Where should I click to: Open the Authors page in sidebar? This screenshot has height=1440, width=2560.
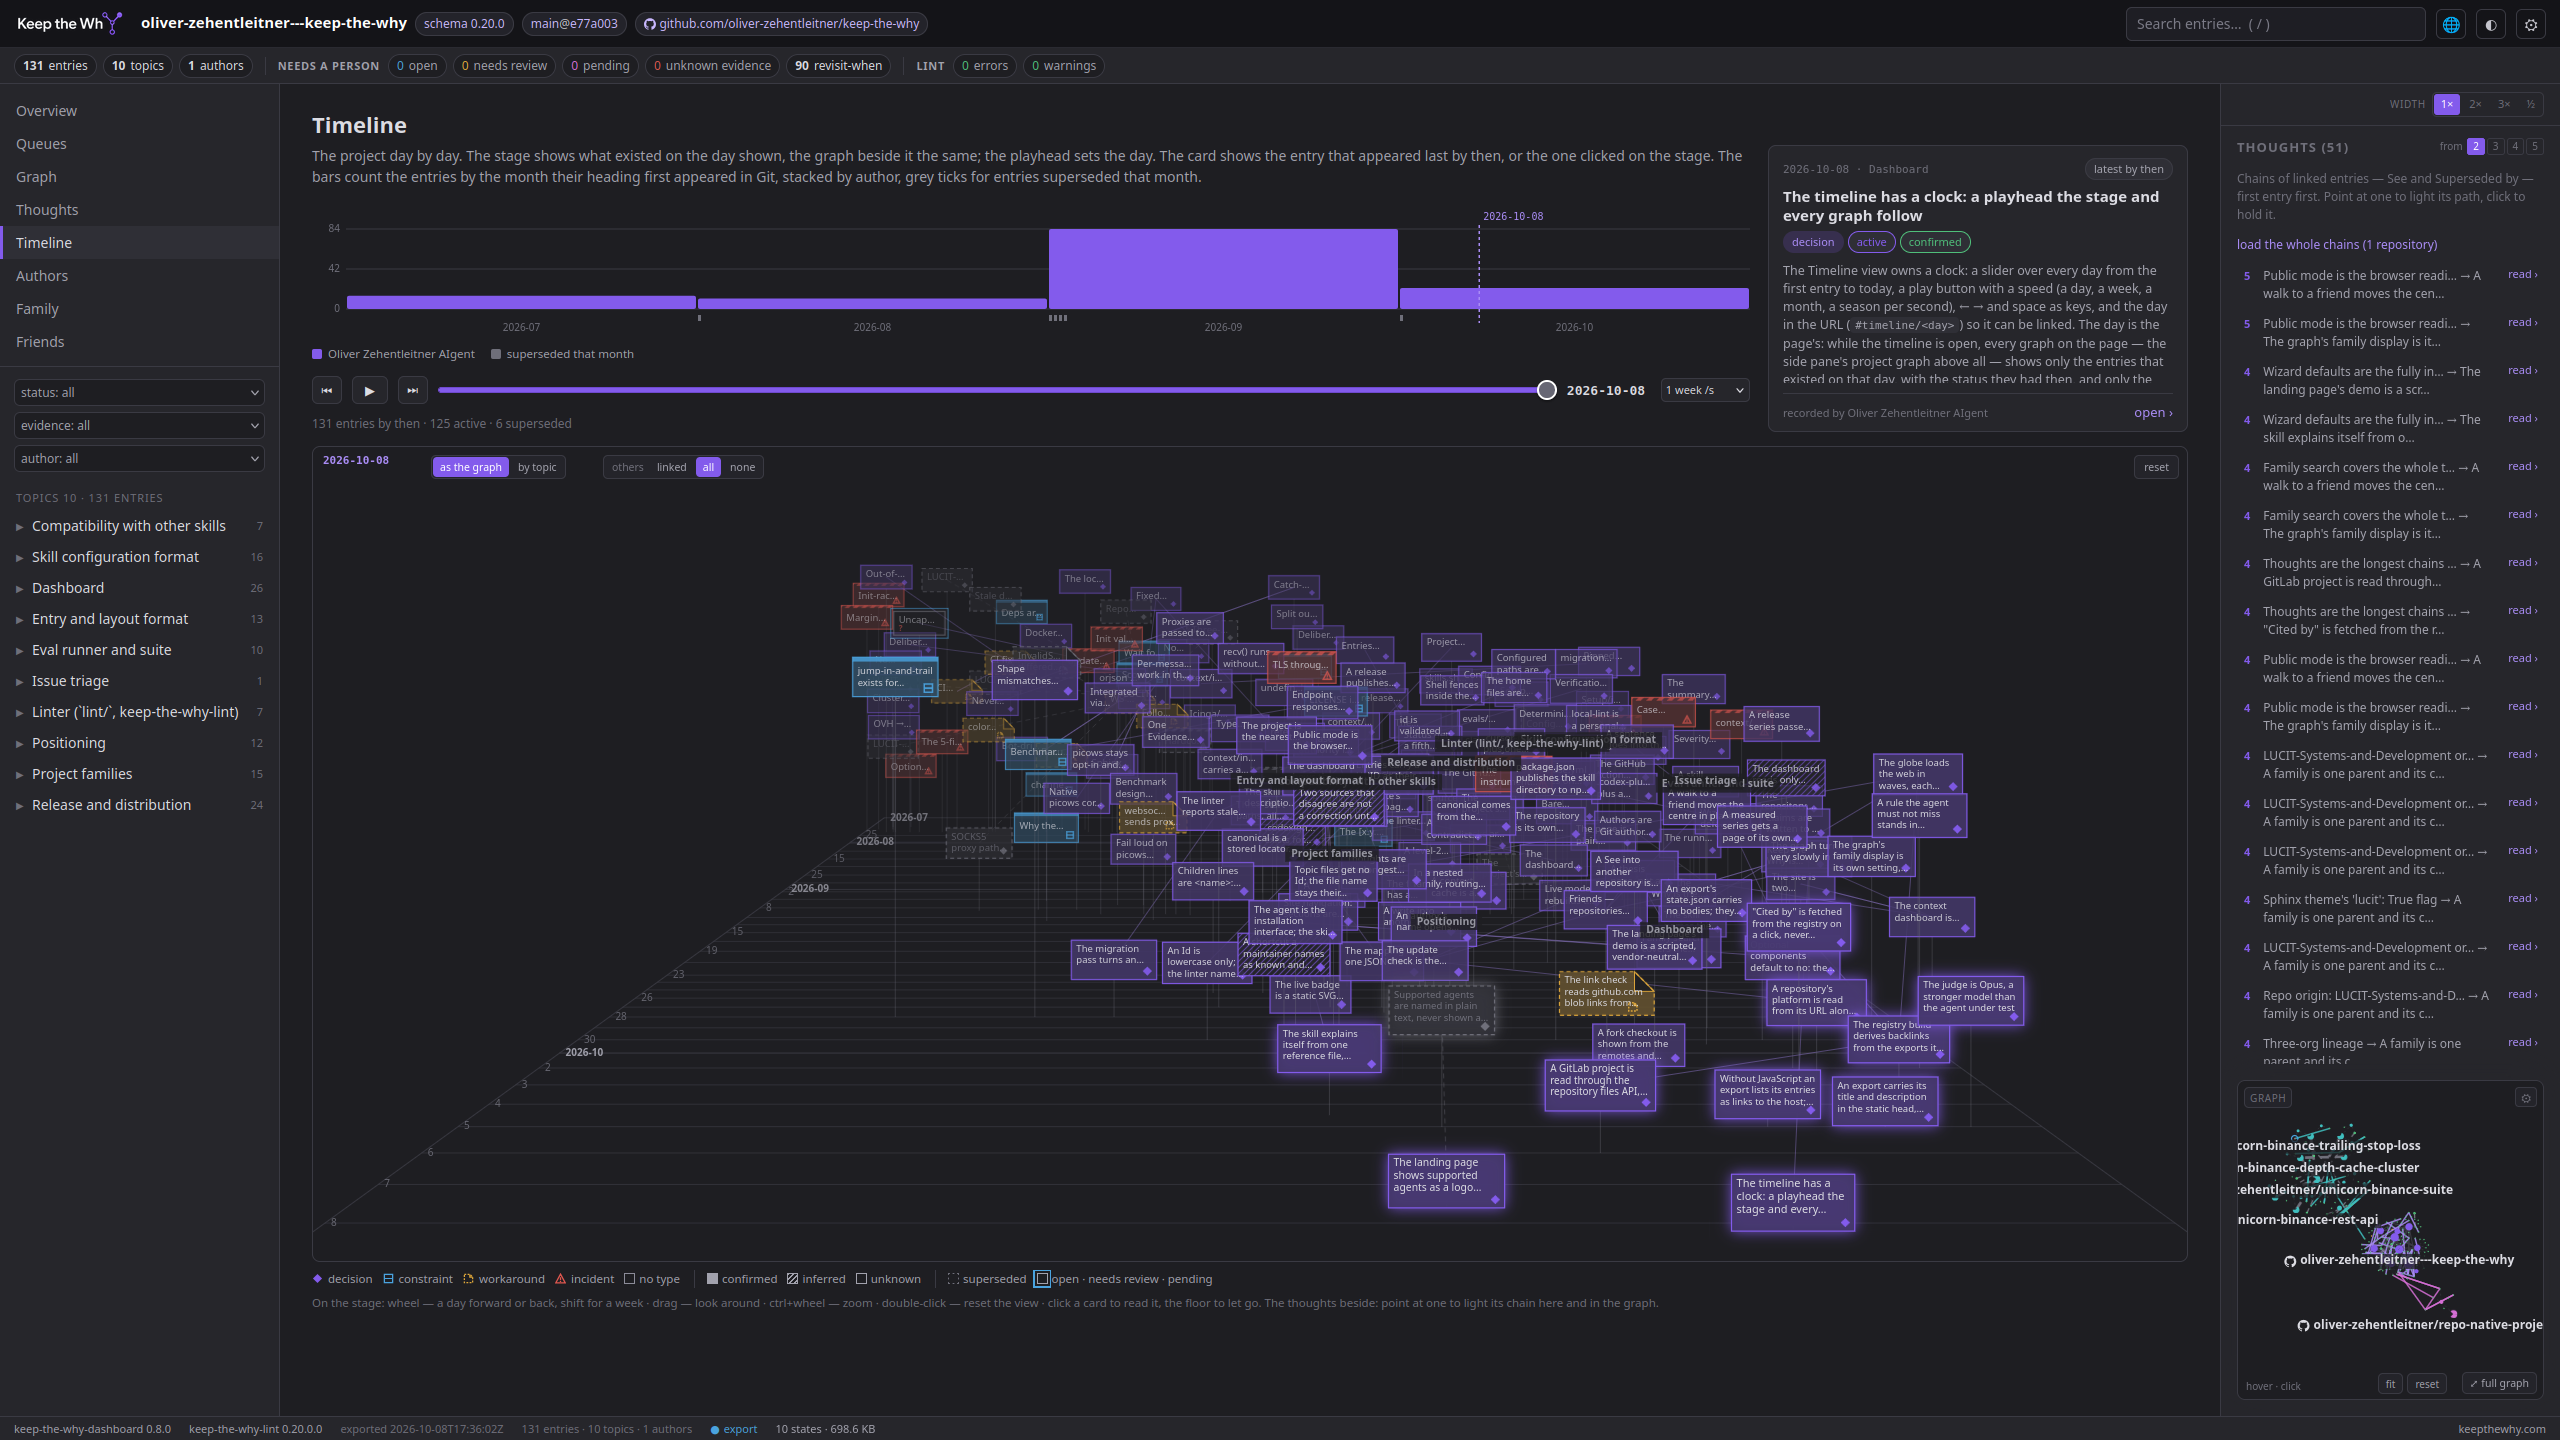pyautogui.click(x=139, y=276)
